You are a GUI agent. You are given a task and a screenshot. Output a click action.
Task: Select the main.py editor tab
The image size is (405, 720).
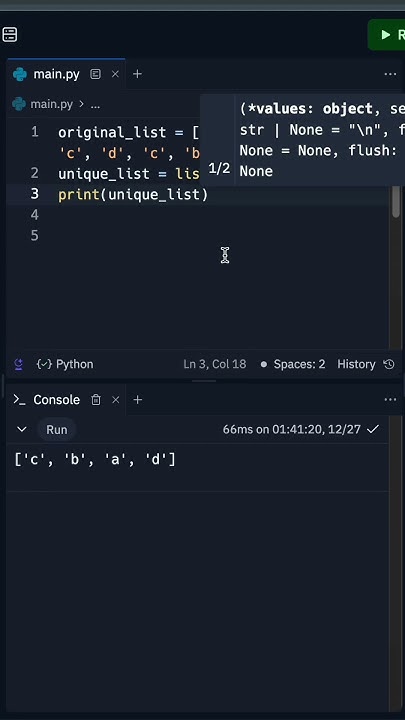click(66, 74)
